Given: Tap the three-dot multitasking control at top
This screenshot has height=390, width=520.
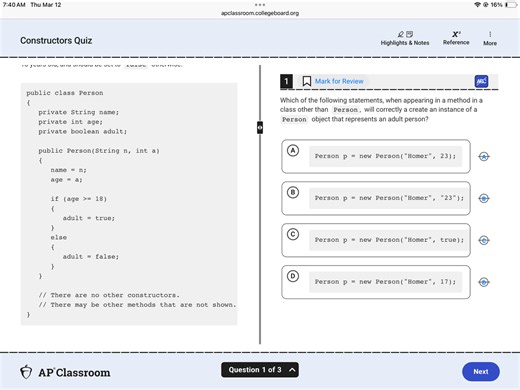Looking at the screenshot, I should coord(260,5).
